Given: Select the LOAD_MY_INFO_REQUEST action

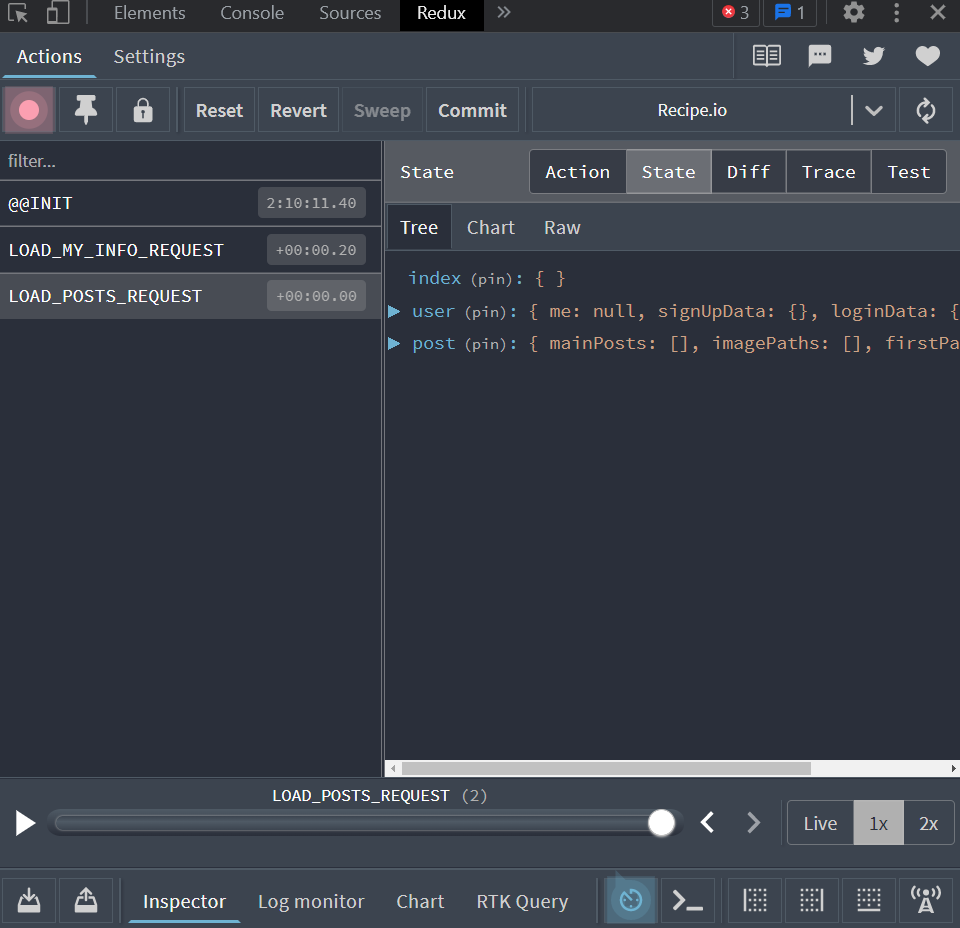Looking at the screenshot, I should 115,249.
